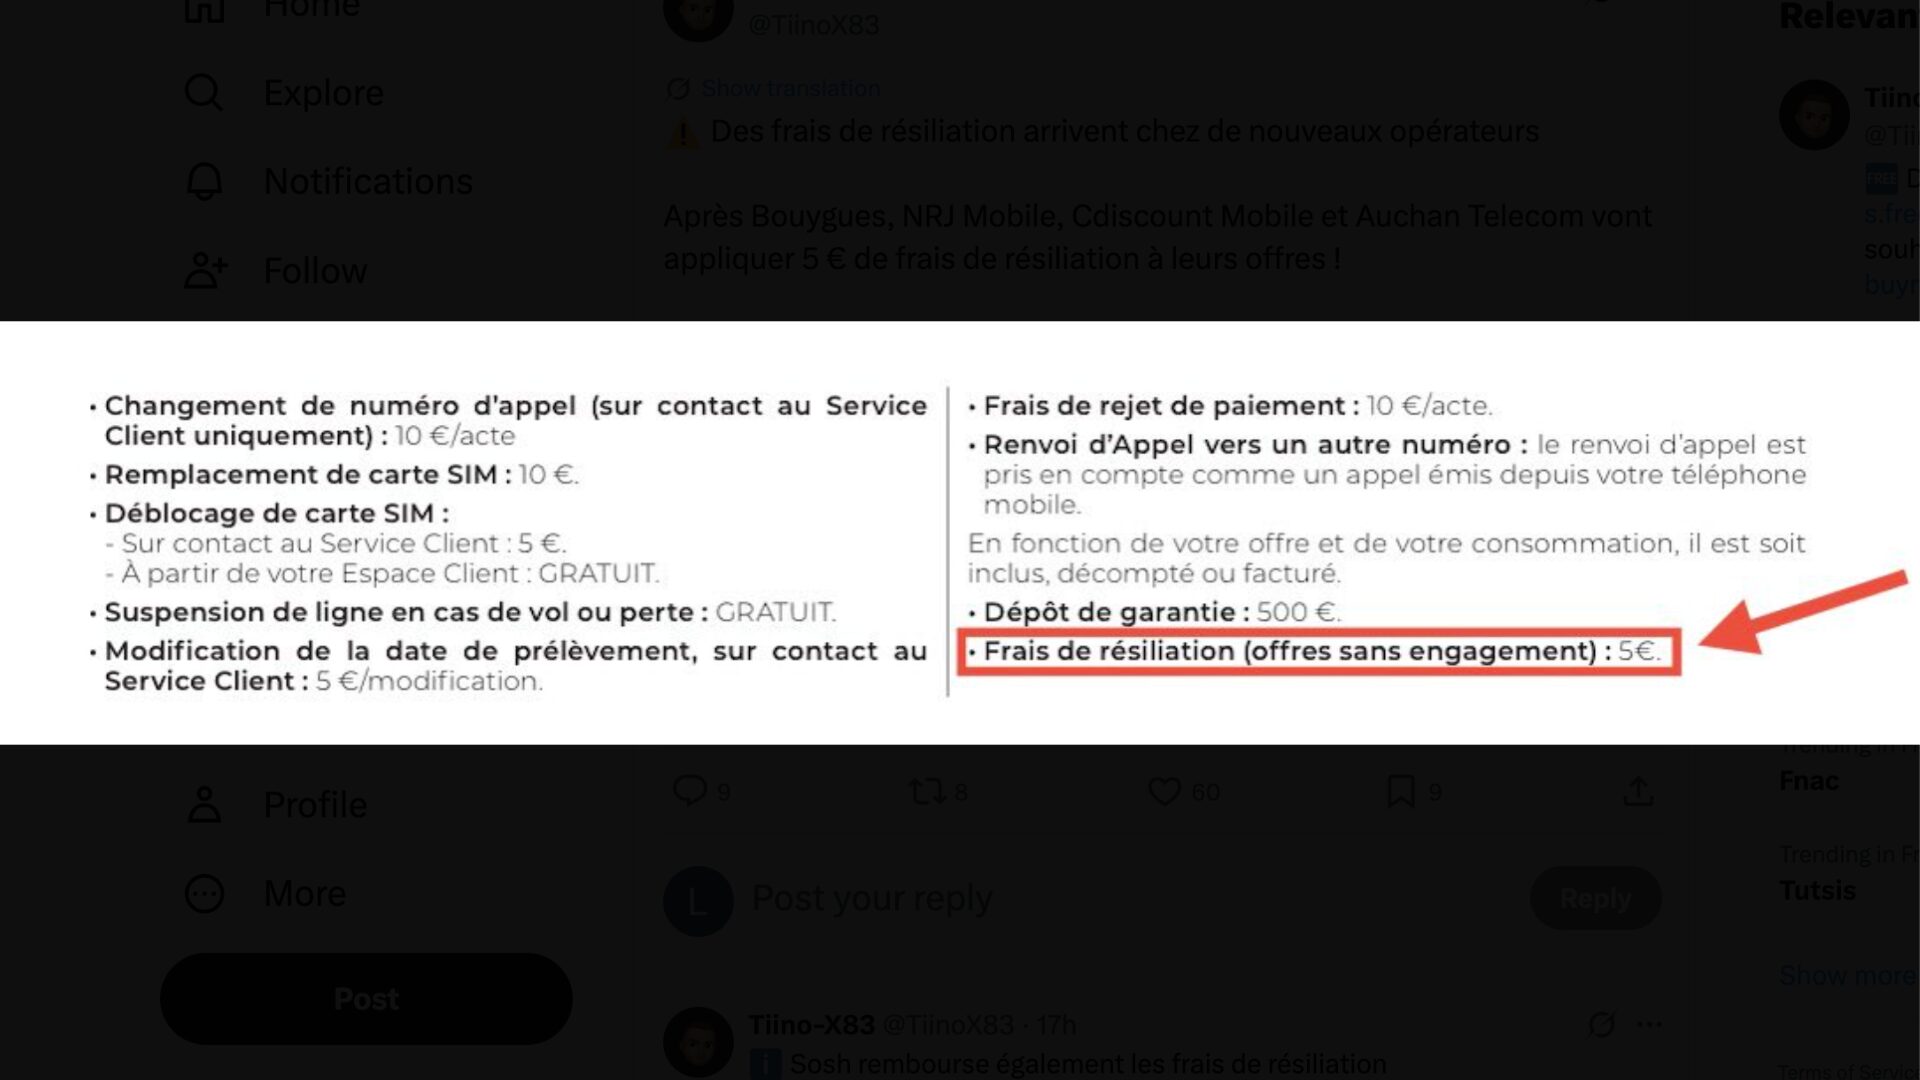Click the share upload icon
Image resolution: width=1920 pixels, height=1080 pixels.
click(1637, 792)
